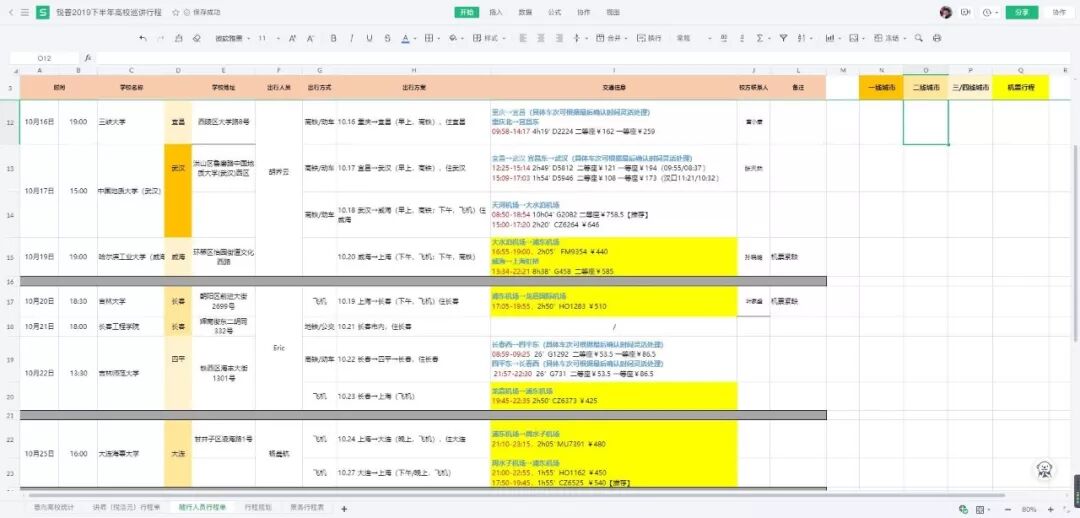Click the search magnifier icon
1080x518 pixels.
click(x=918, y=39)
